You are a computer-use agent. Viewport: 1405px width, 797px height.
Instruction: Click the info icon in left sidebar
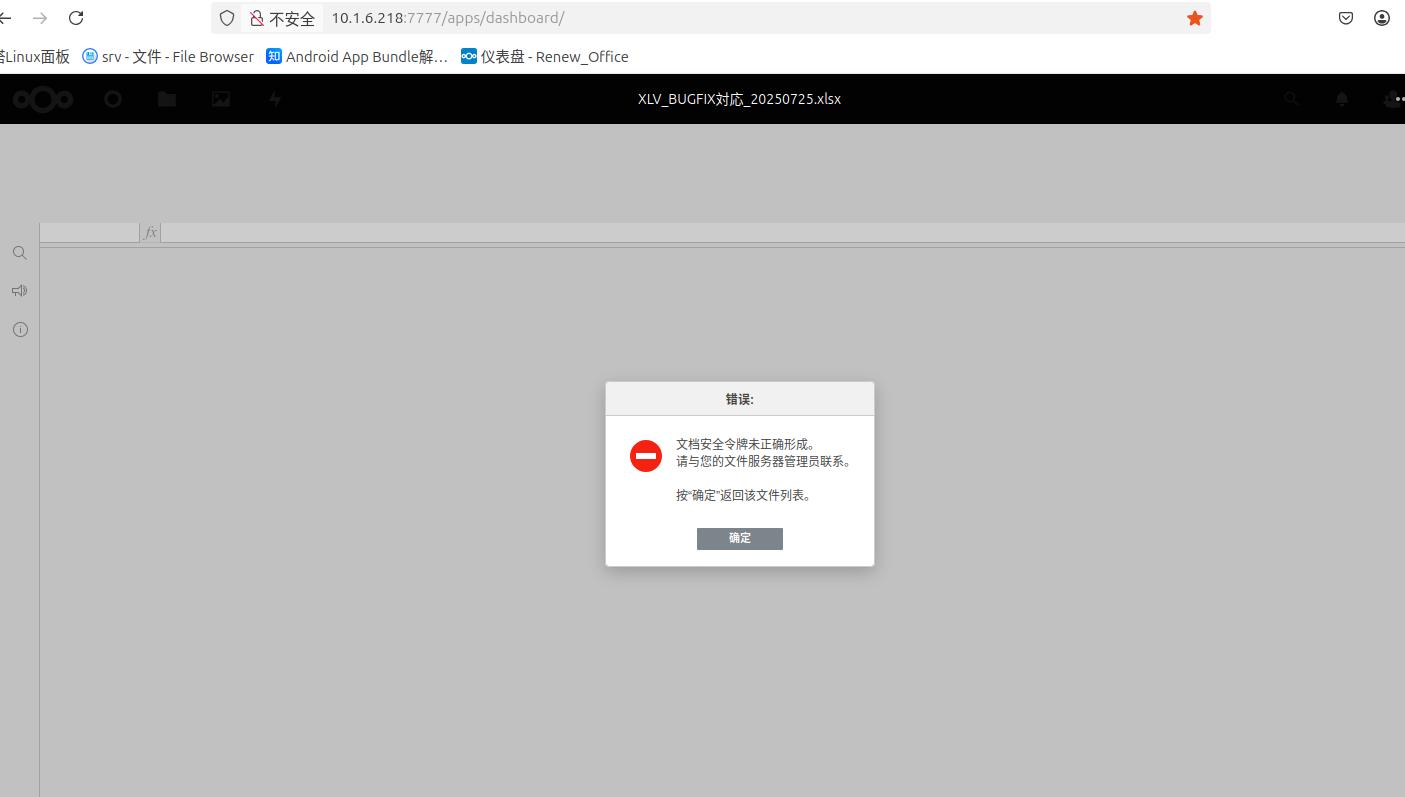point(20,329)
